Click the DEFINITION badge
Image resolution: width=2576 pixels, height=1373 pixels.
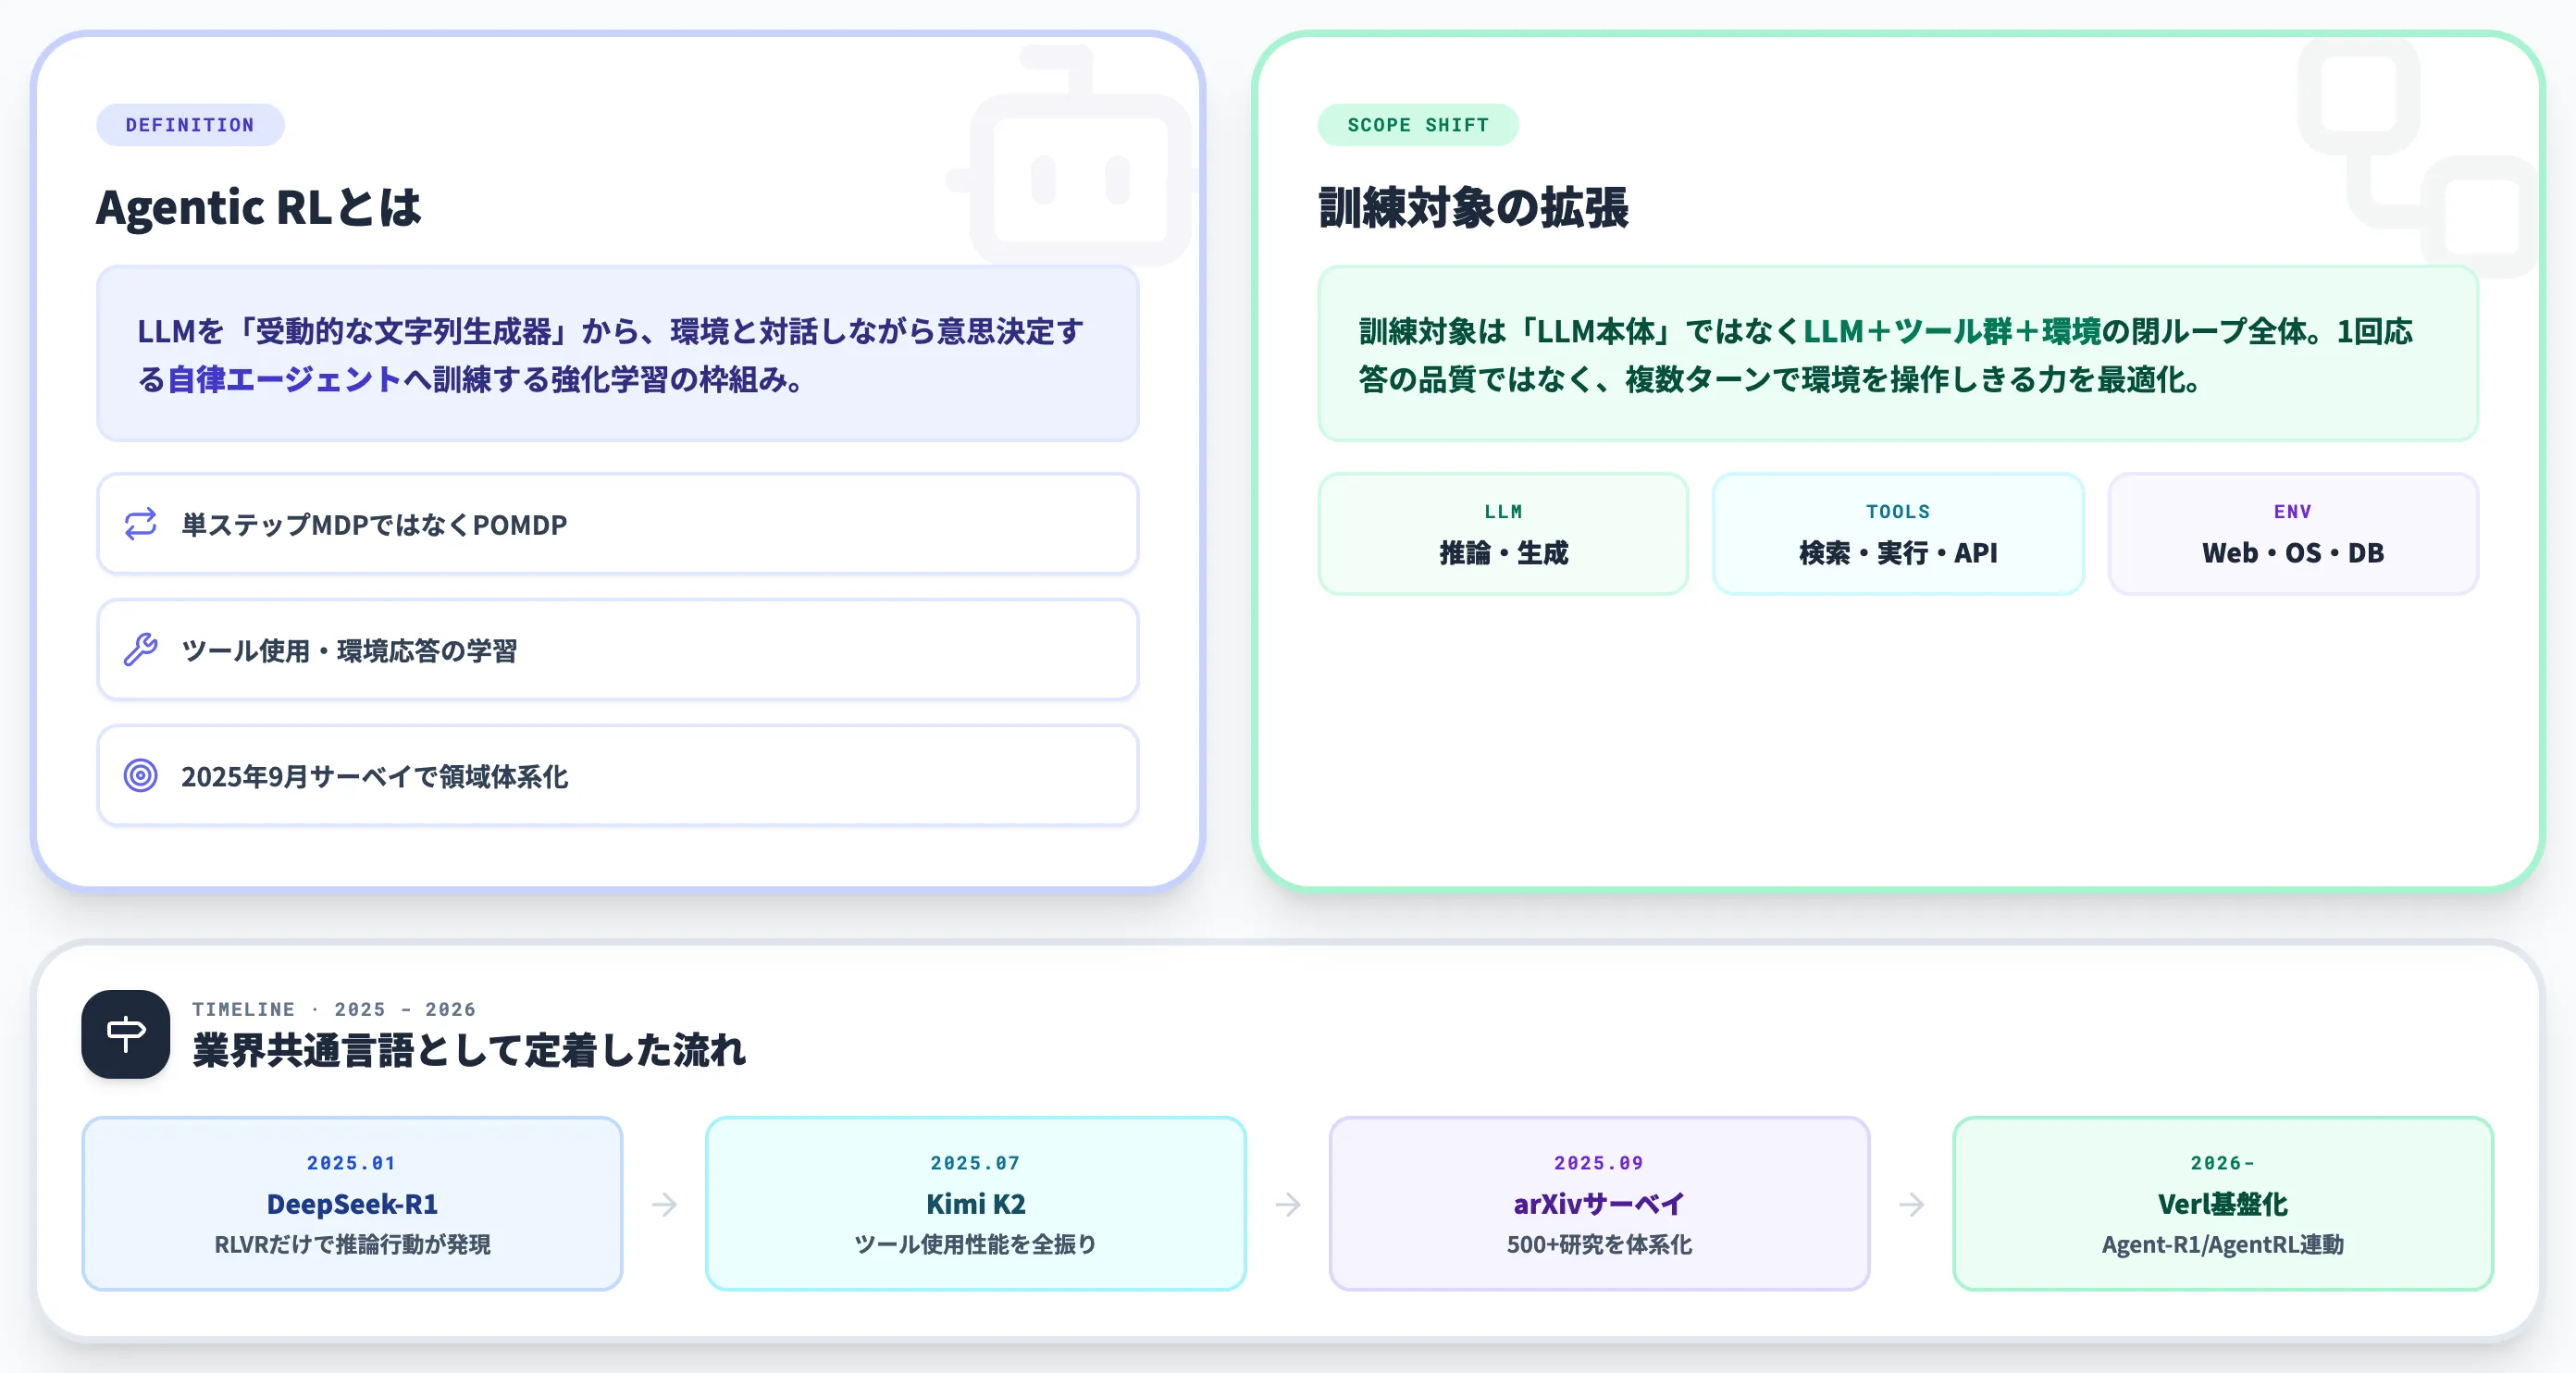[190, 125]
